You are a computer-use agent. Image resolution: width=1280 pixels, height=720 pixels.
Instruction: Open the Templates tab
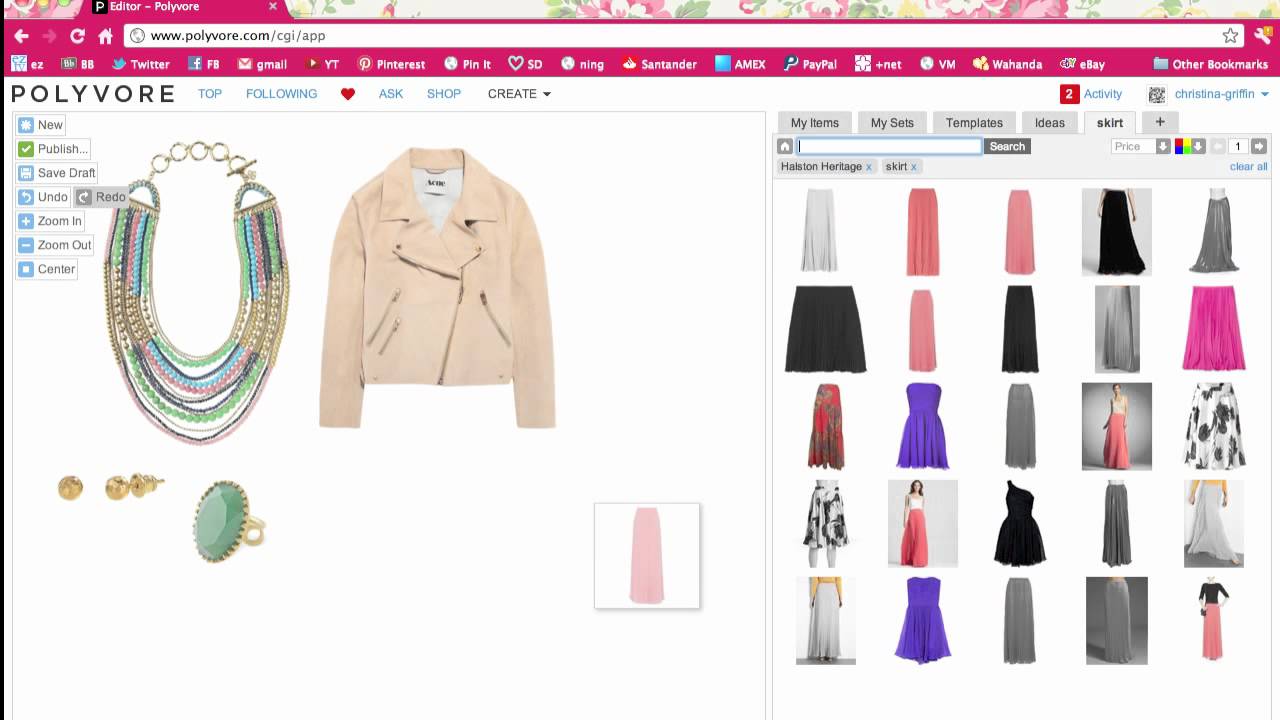[x=974, y=123]
